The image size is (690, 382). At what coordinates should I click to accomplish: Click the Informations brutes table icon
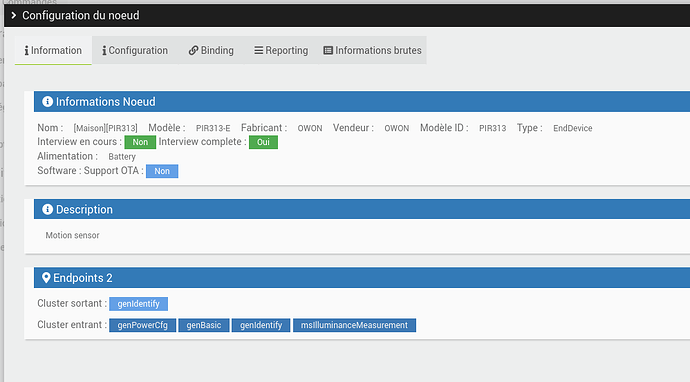coord(328,50)
